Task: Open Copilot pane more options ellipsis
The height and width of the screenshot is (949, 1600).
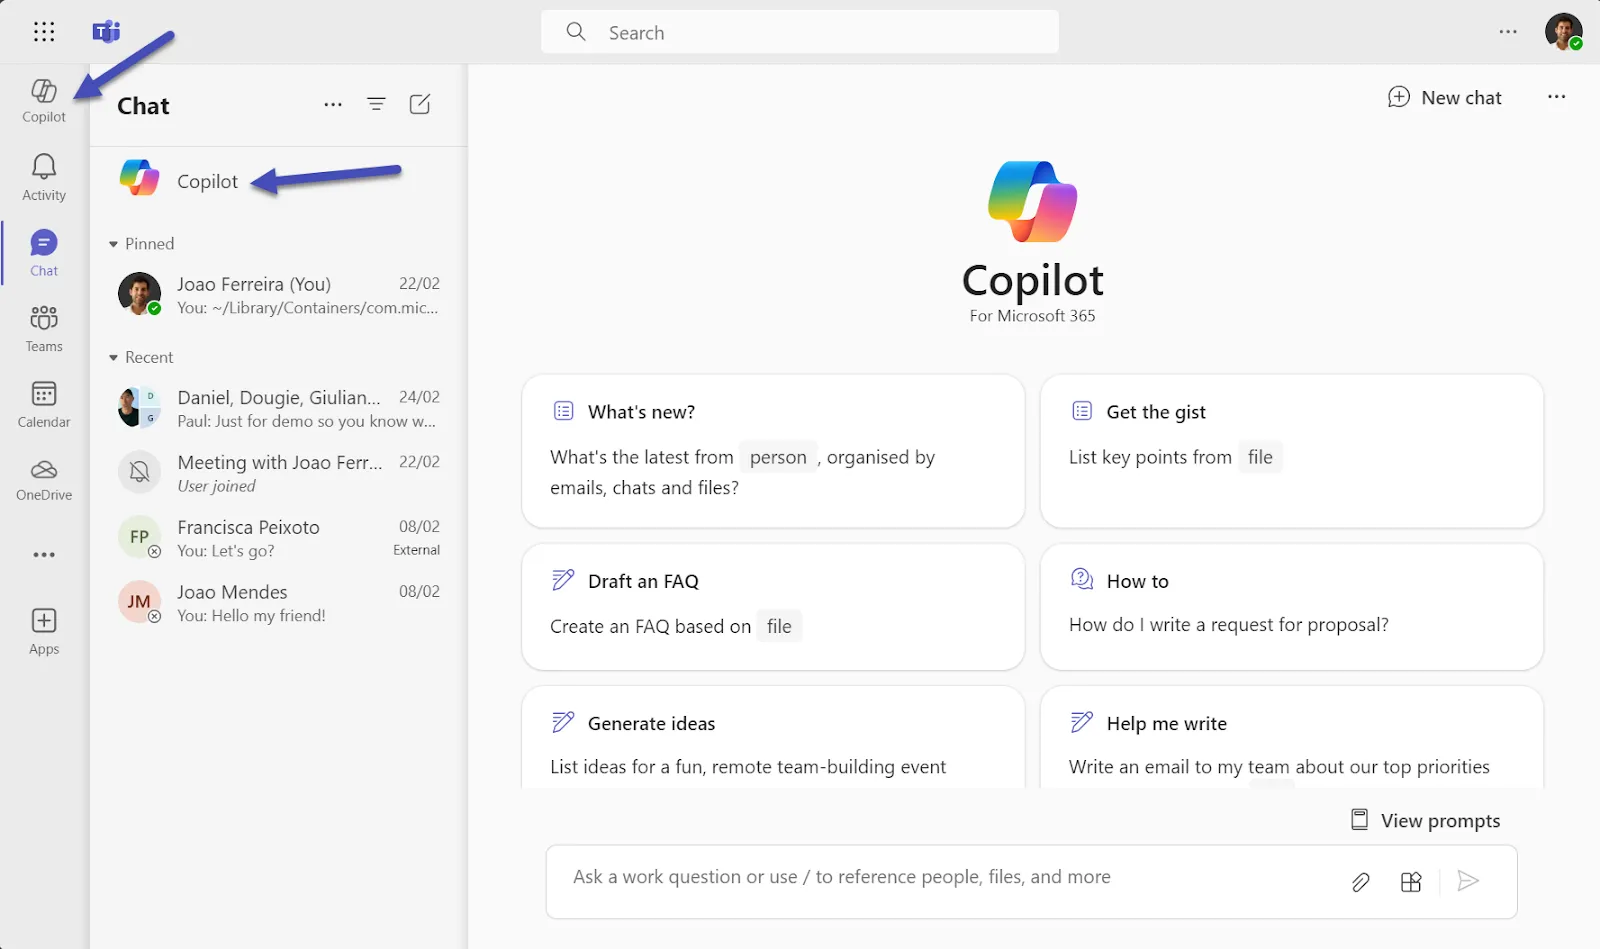Action: tap(1557, 97)
